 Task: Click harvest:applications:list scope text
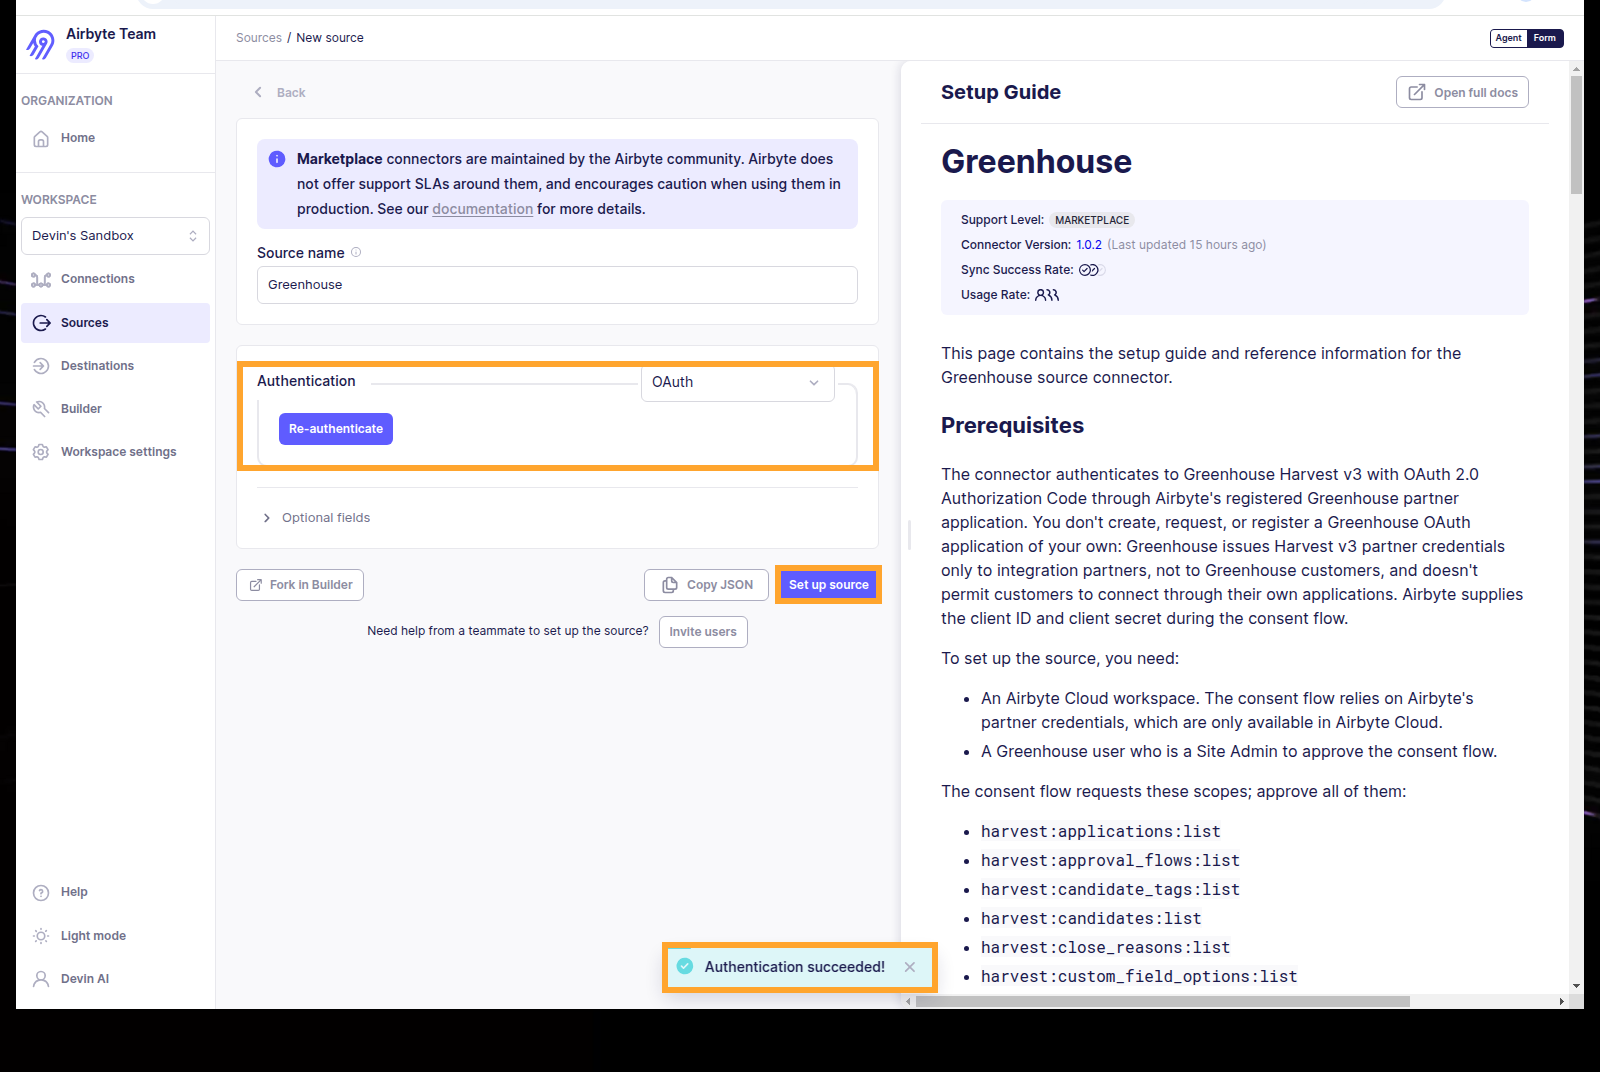[1100, 832]
